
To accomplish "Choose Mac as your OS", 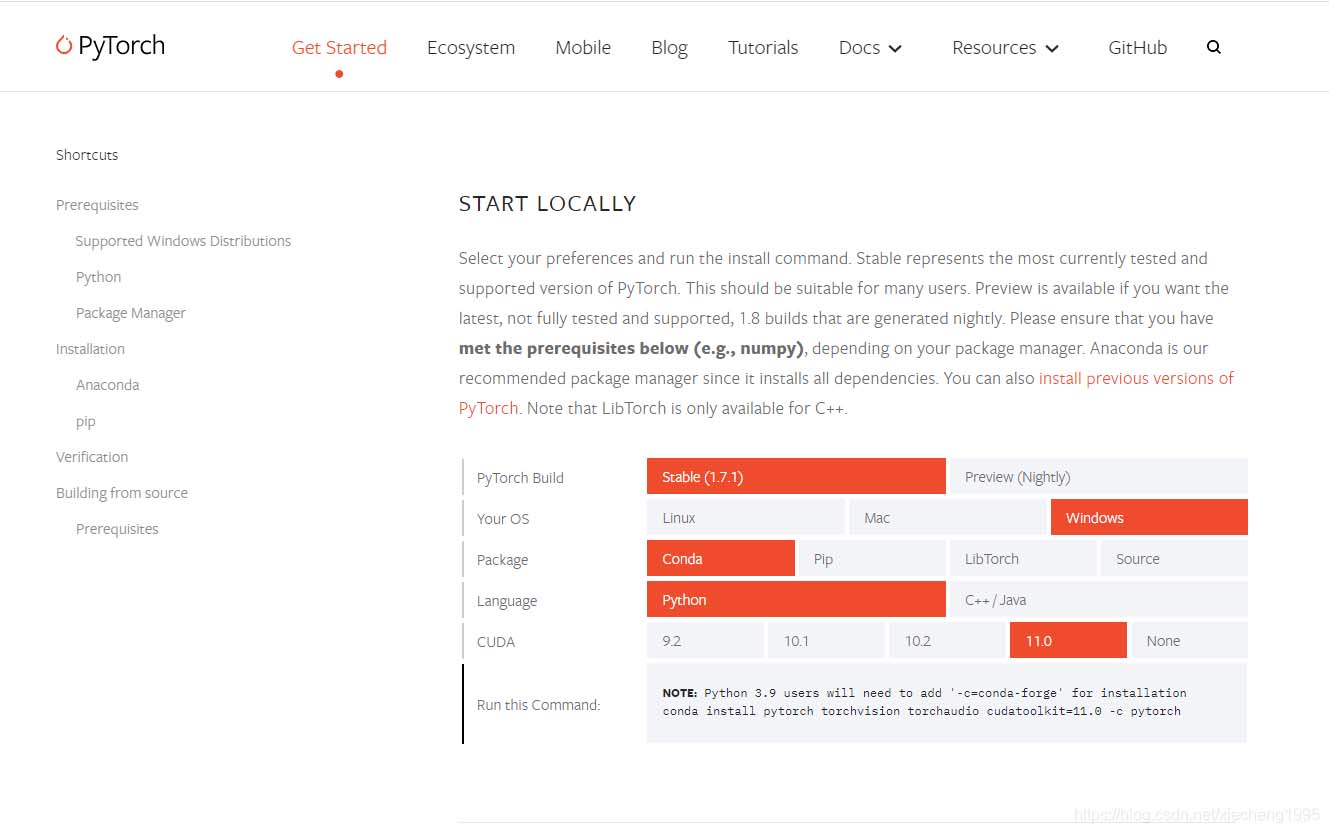I will click(947, 517).
